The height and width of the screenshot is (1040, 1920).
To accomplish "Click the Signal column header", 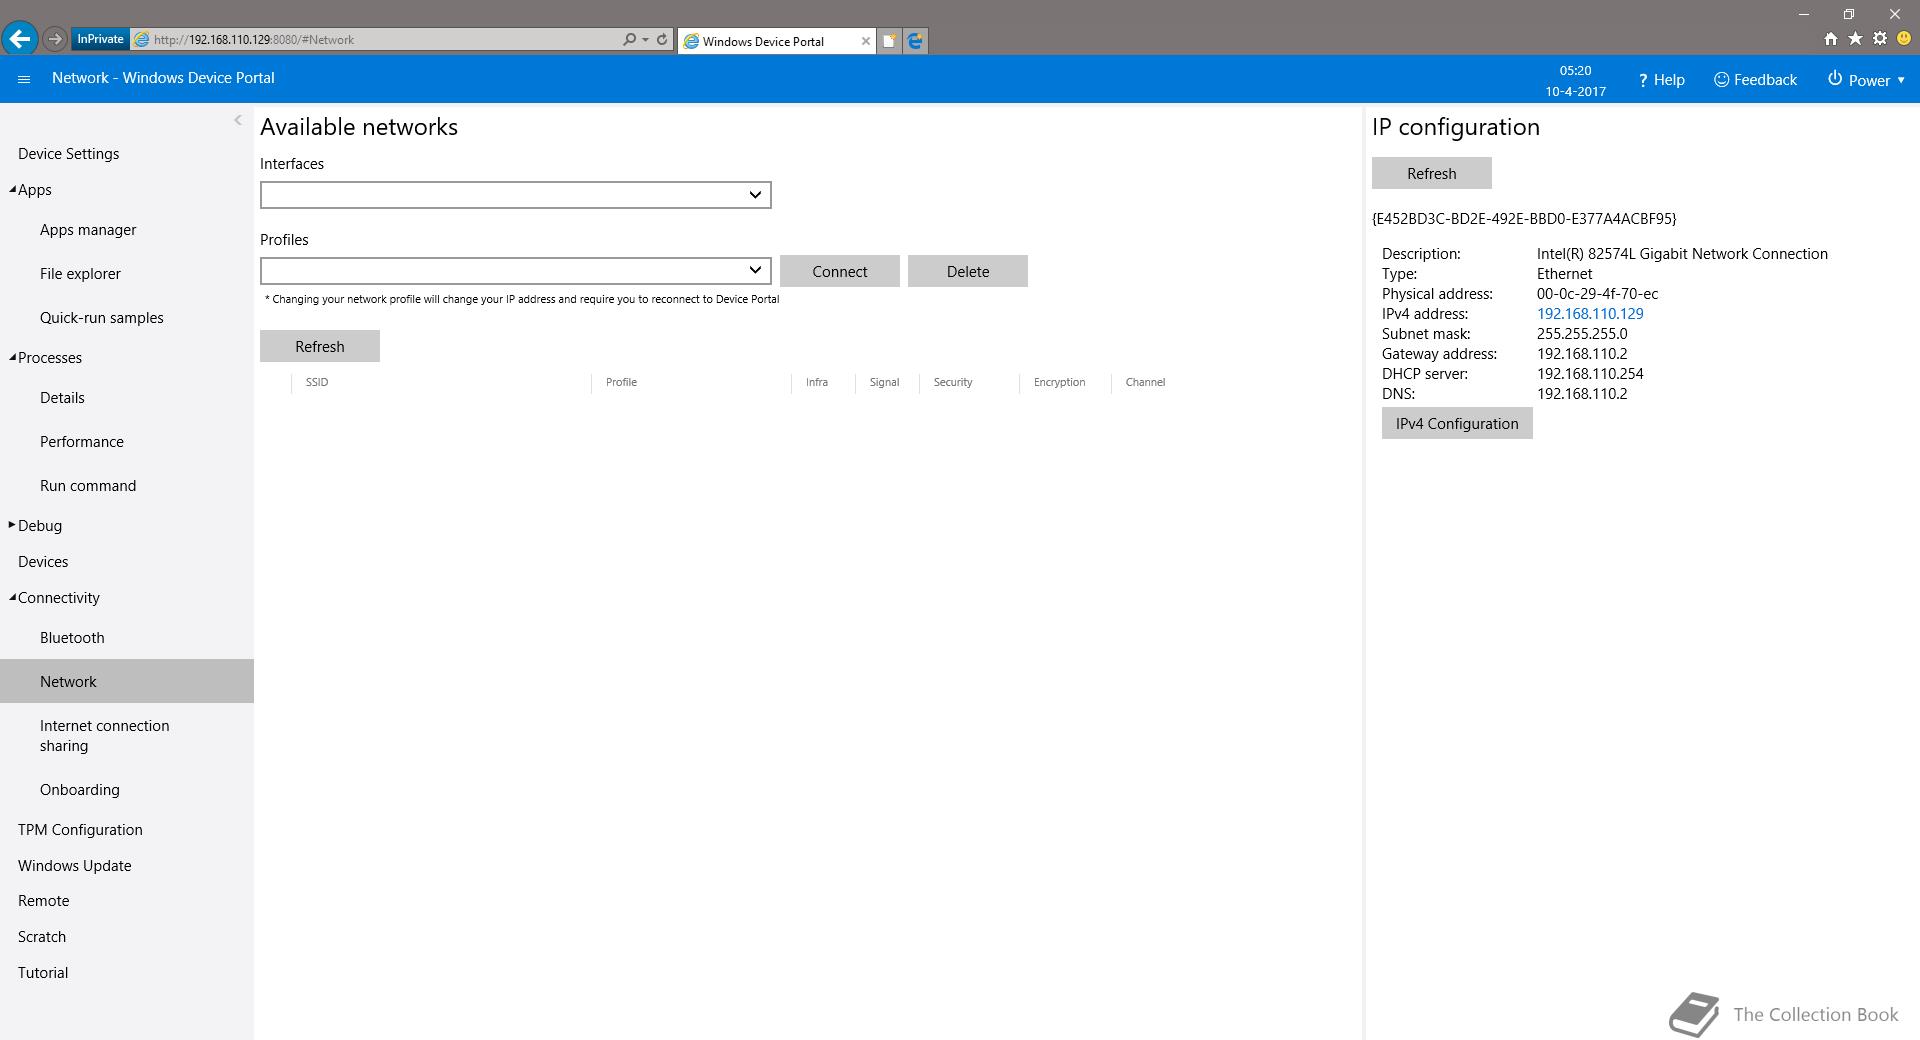I will [x=884, y=382].
